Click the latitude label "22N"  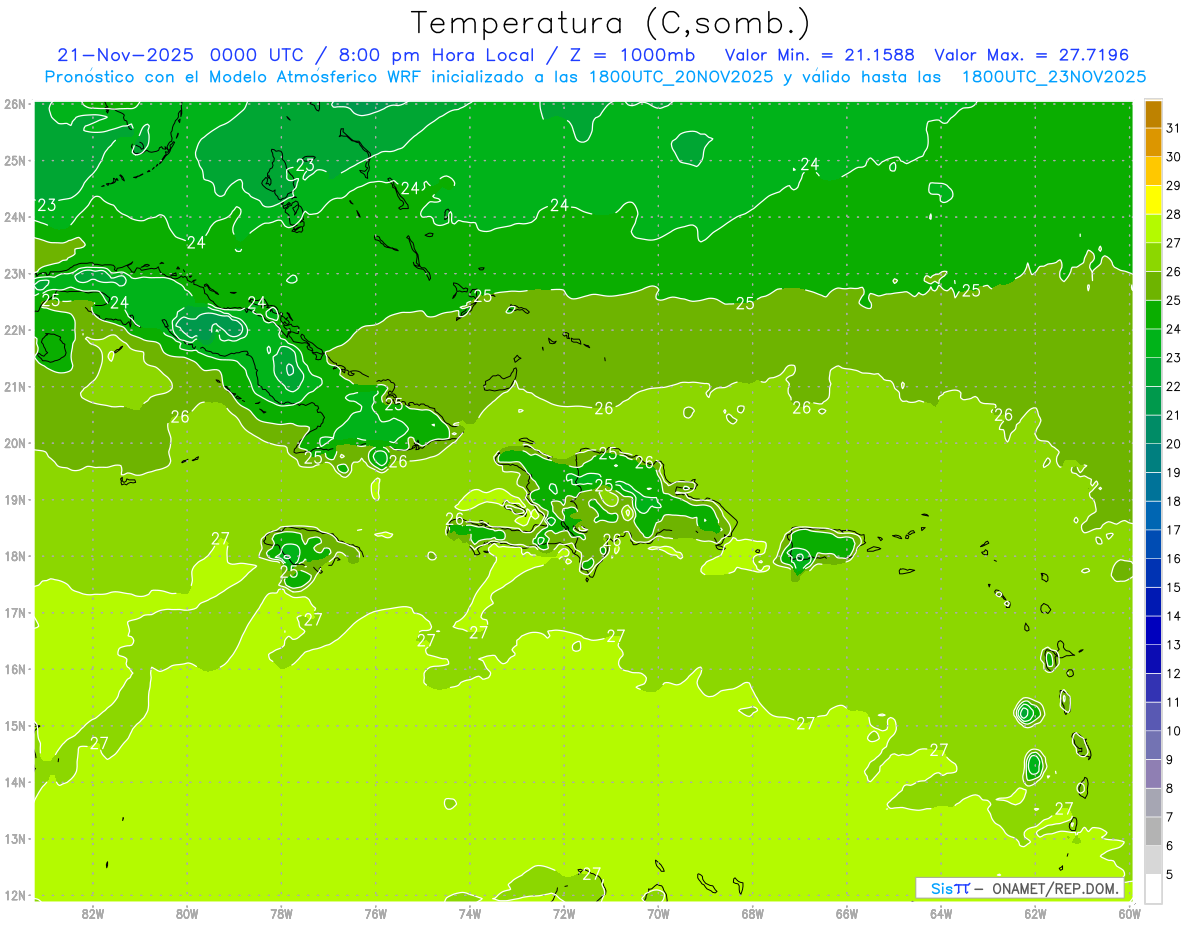tap(14, 330)
